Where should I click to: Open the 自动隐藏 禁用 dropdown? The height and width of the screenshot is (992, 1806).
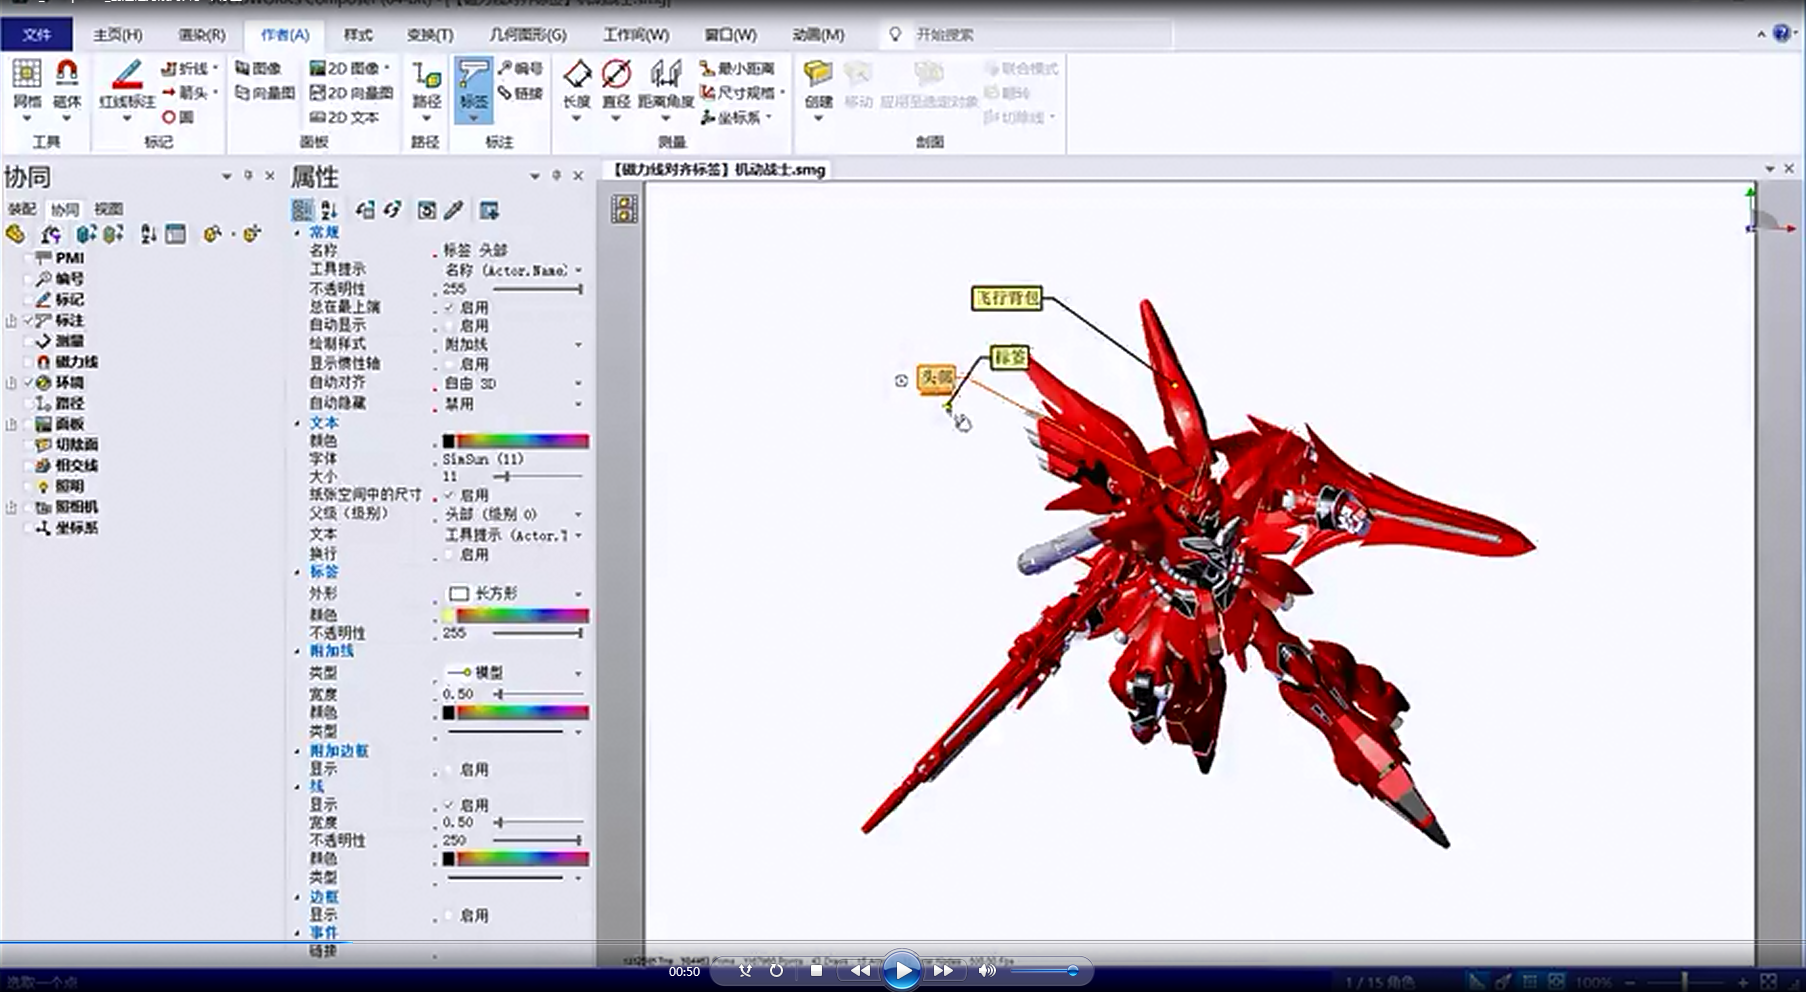tap(578, 404)
